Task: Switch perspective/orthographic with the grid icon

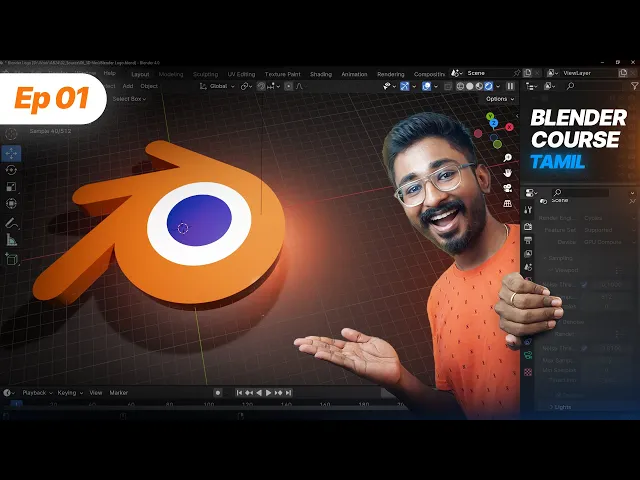Action: 507,203
